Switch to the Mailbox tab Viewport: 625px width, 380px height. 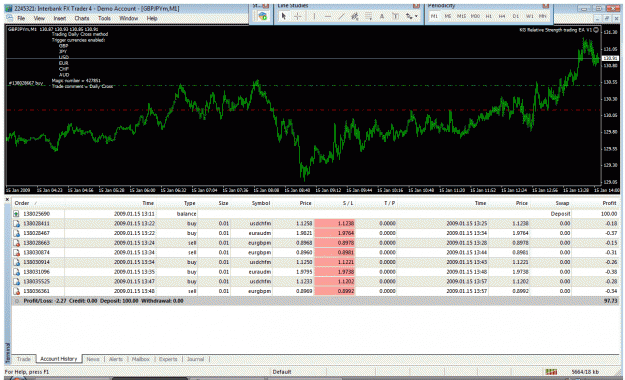click(140, 359)
